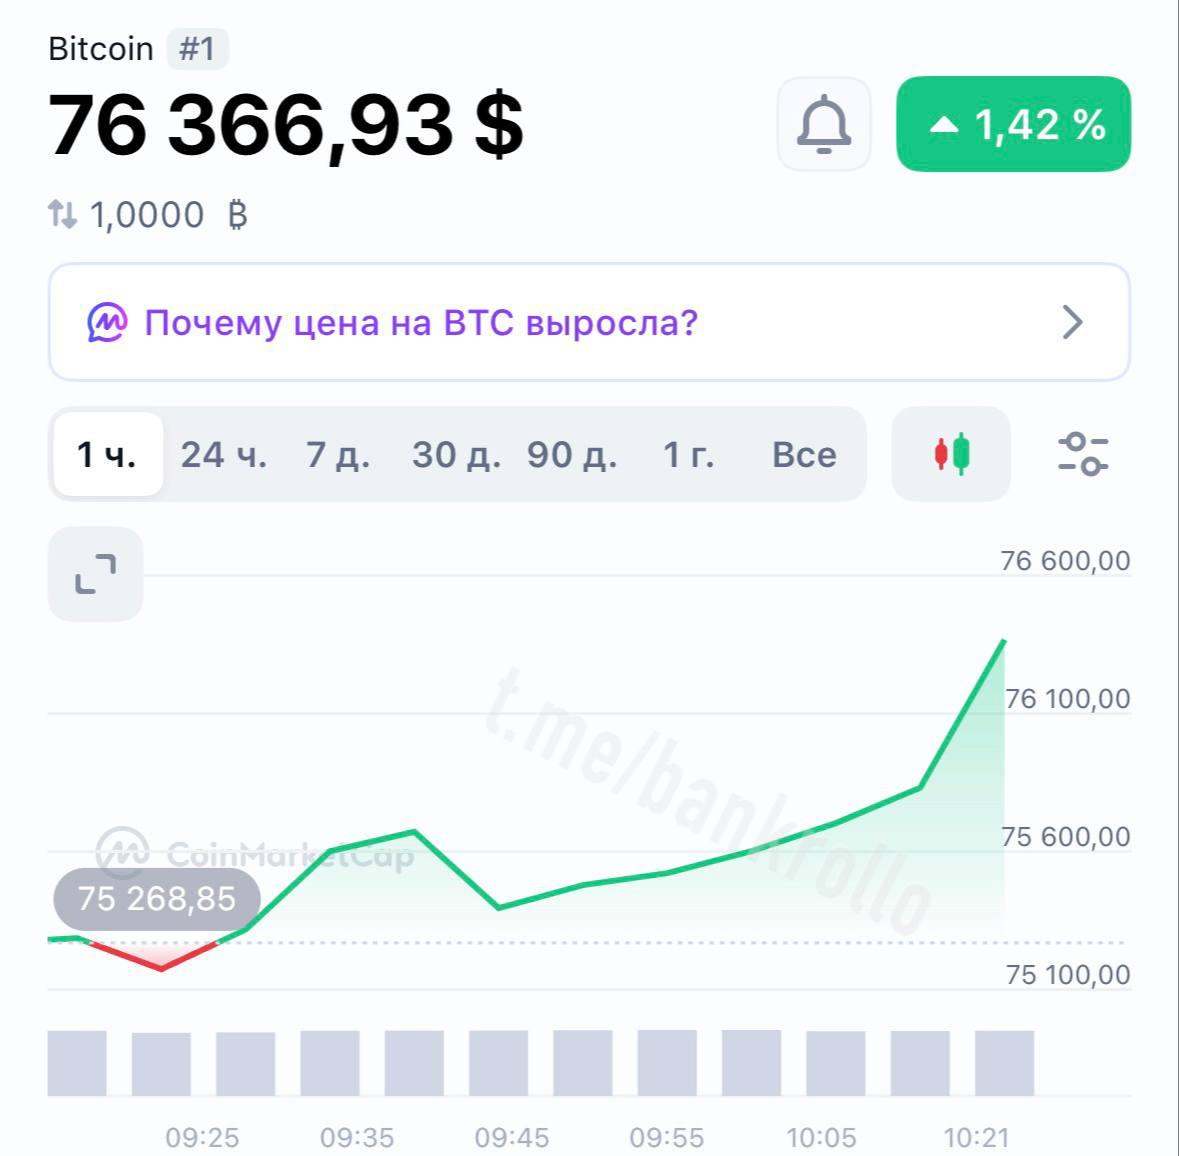Tap the price alert bell icon
The width and height of the screenshot is (1179, 1156).
click(x=823, y=124)
